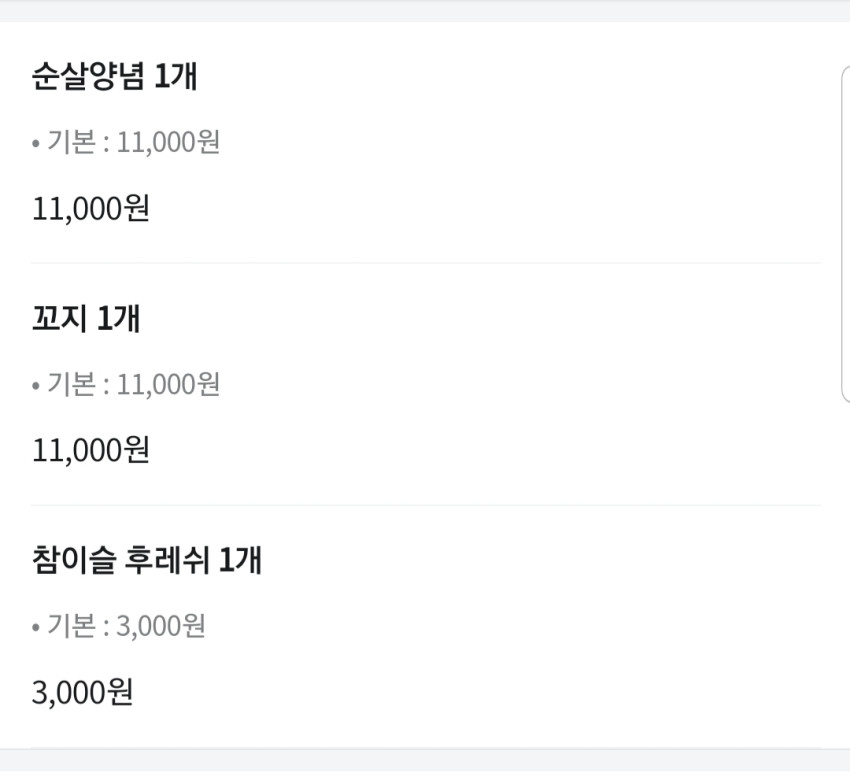This screenshot has width=850, height=784.
Task: Click the divider line below 순살양념 price
Action: pyautogui.click(x=426, y=263)
